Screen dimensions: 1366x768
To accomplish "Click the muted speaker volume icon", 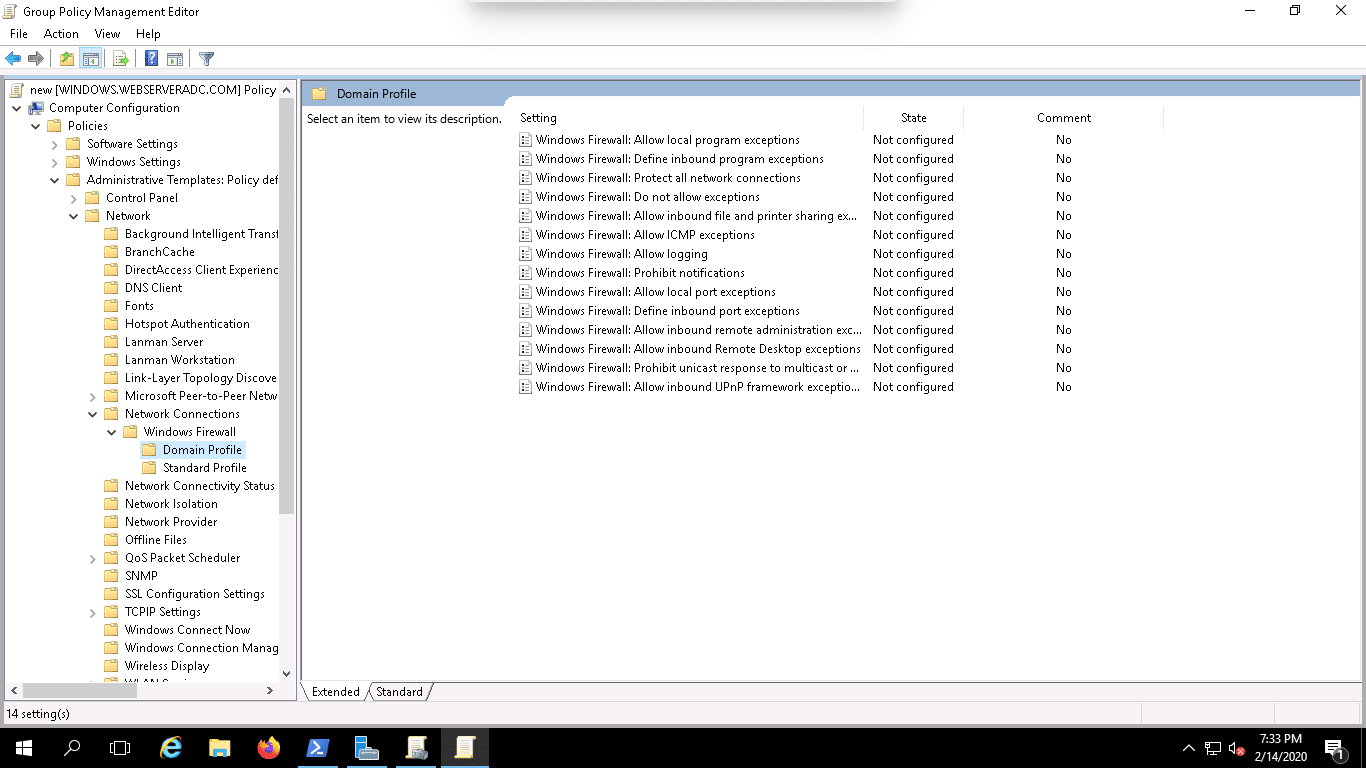I will coord(1237,748).
